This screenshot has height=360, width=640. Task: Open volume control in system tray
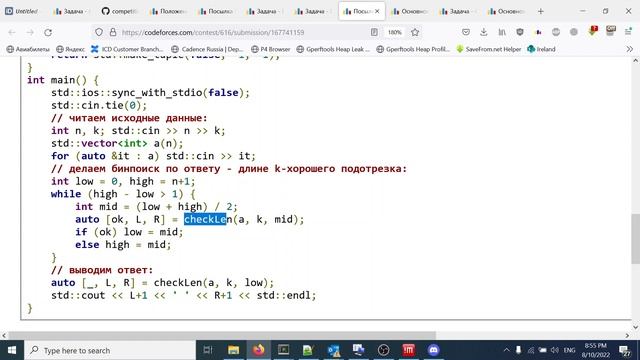[x=555, y=350]
